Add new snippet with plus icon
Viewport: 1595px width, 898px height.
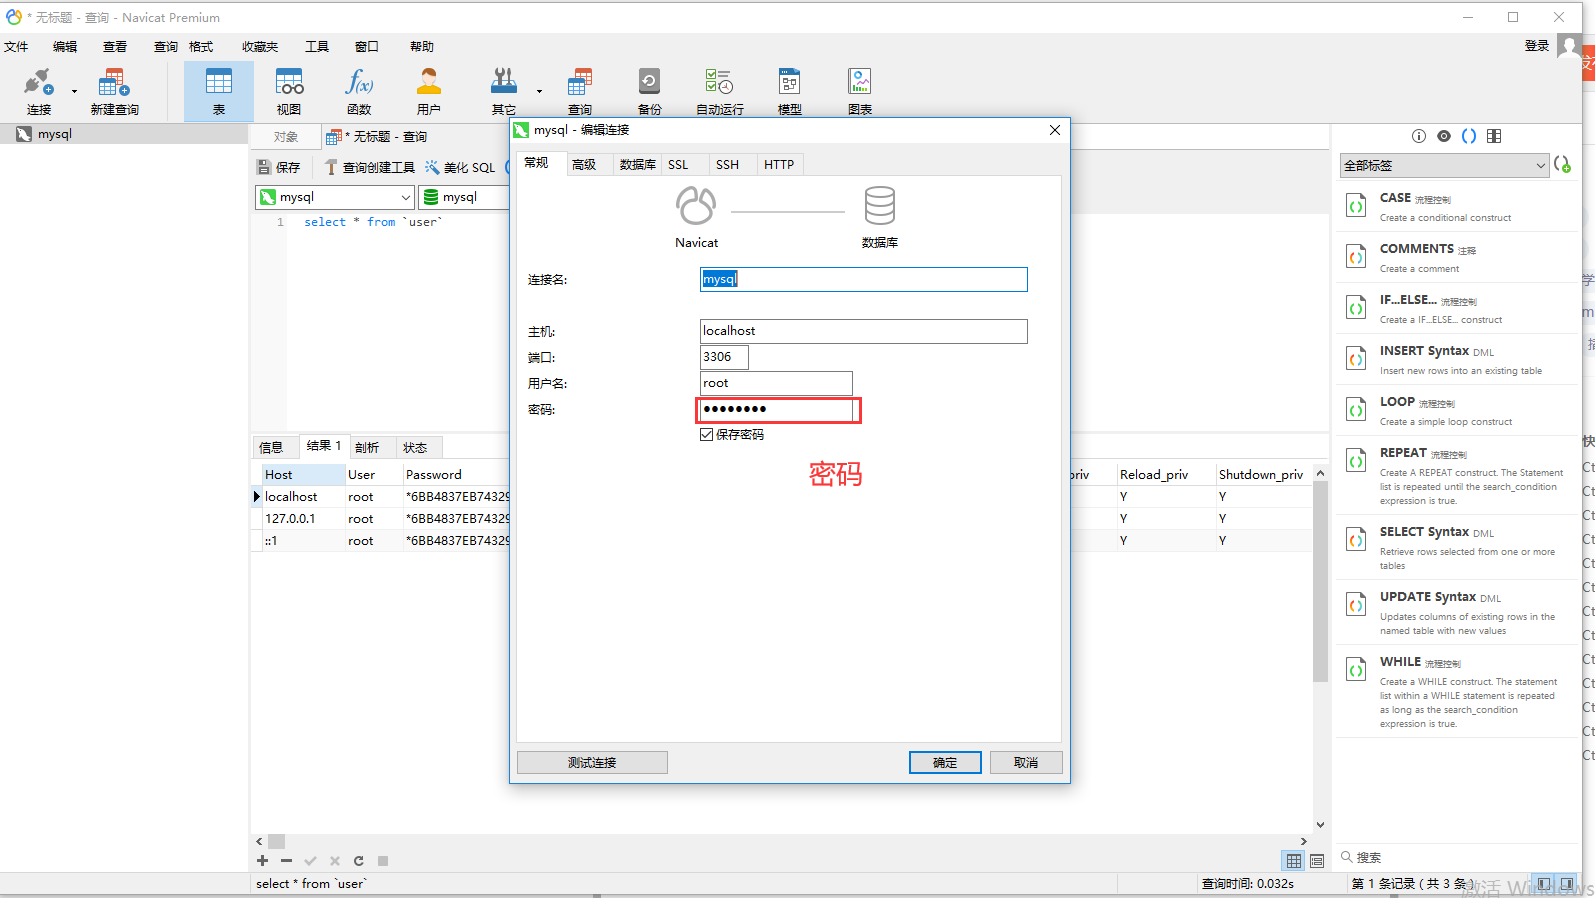pyautogui.click(x=1563, y=164)
